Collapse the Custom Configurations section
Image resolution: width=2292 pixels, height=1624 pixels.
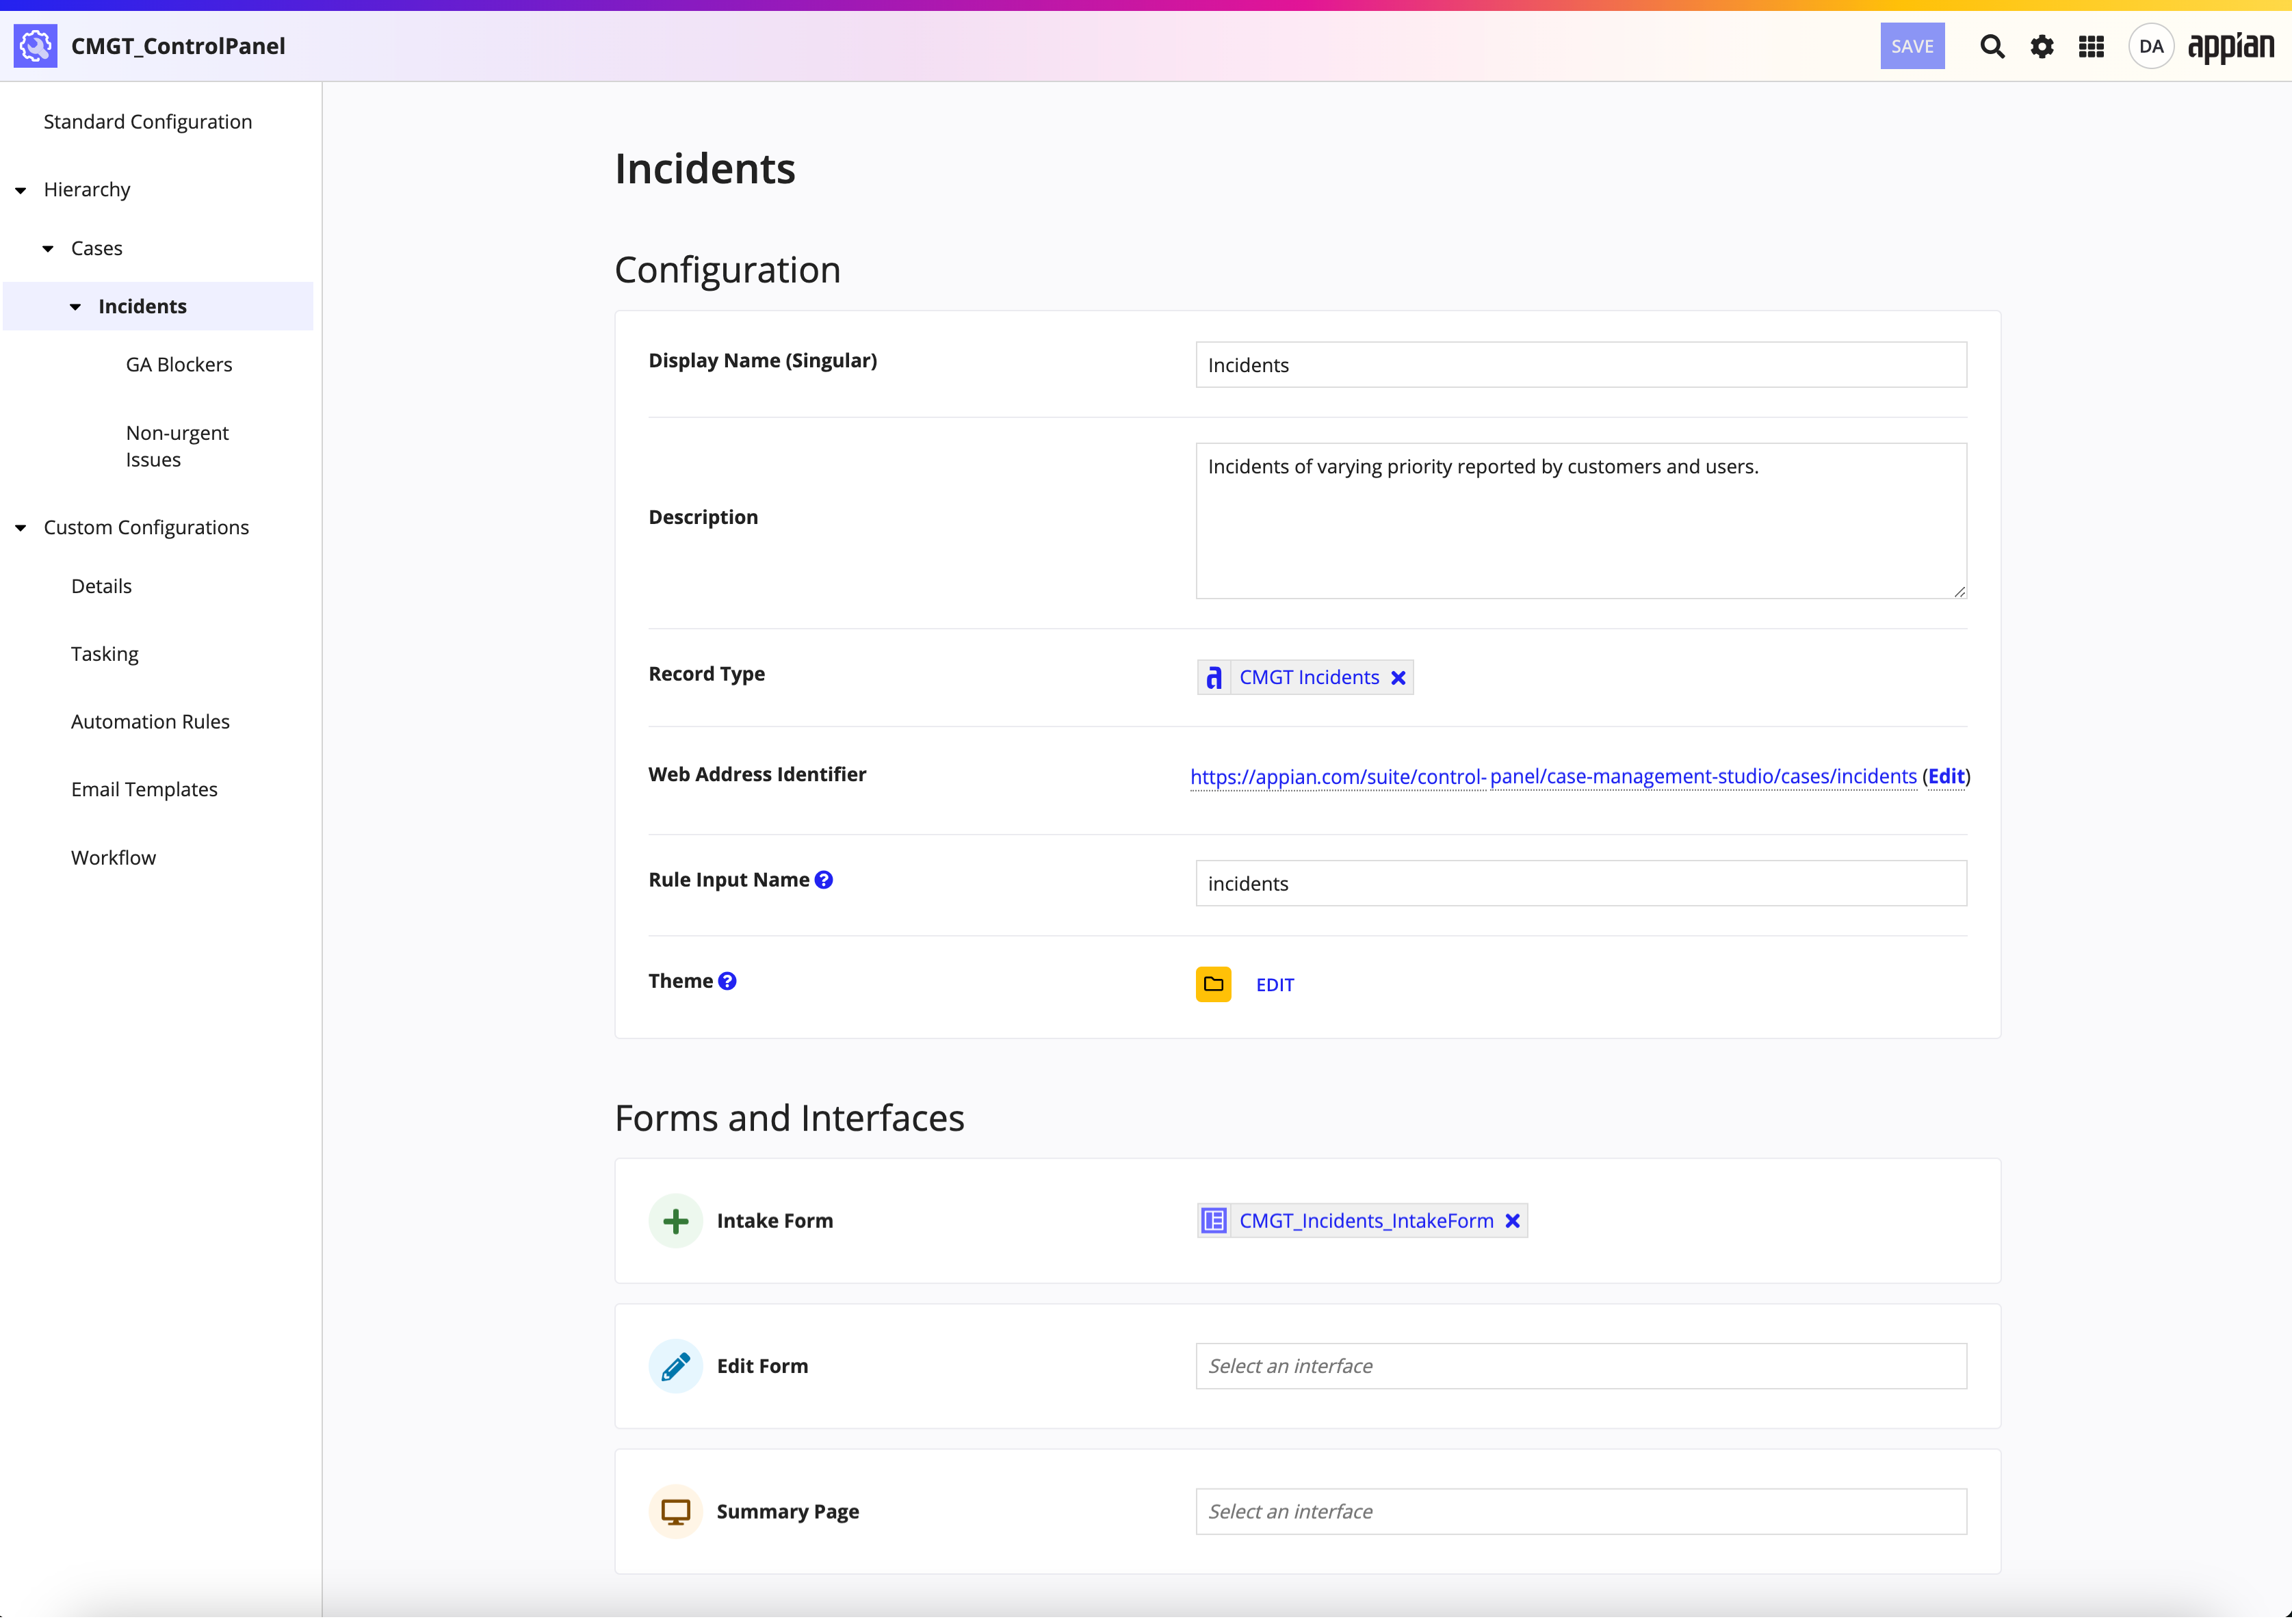point(21,528)
